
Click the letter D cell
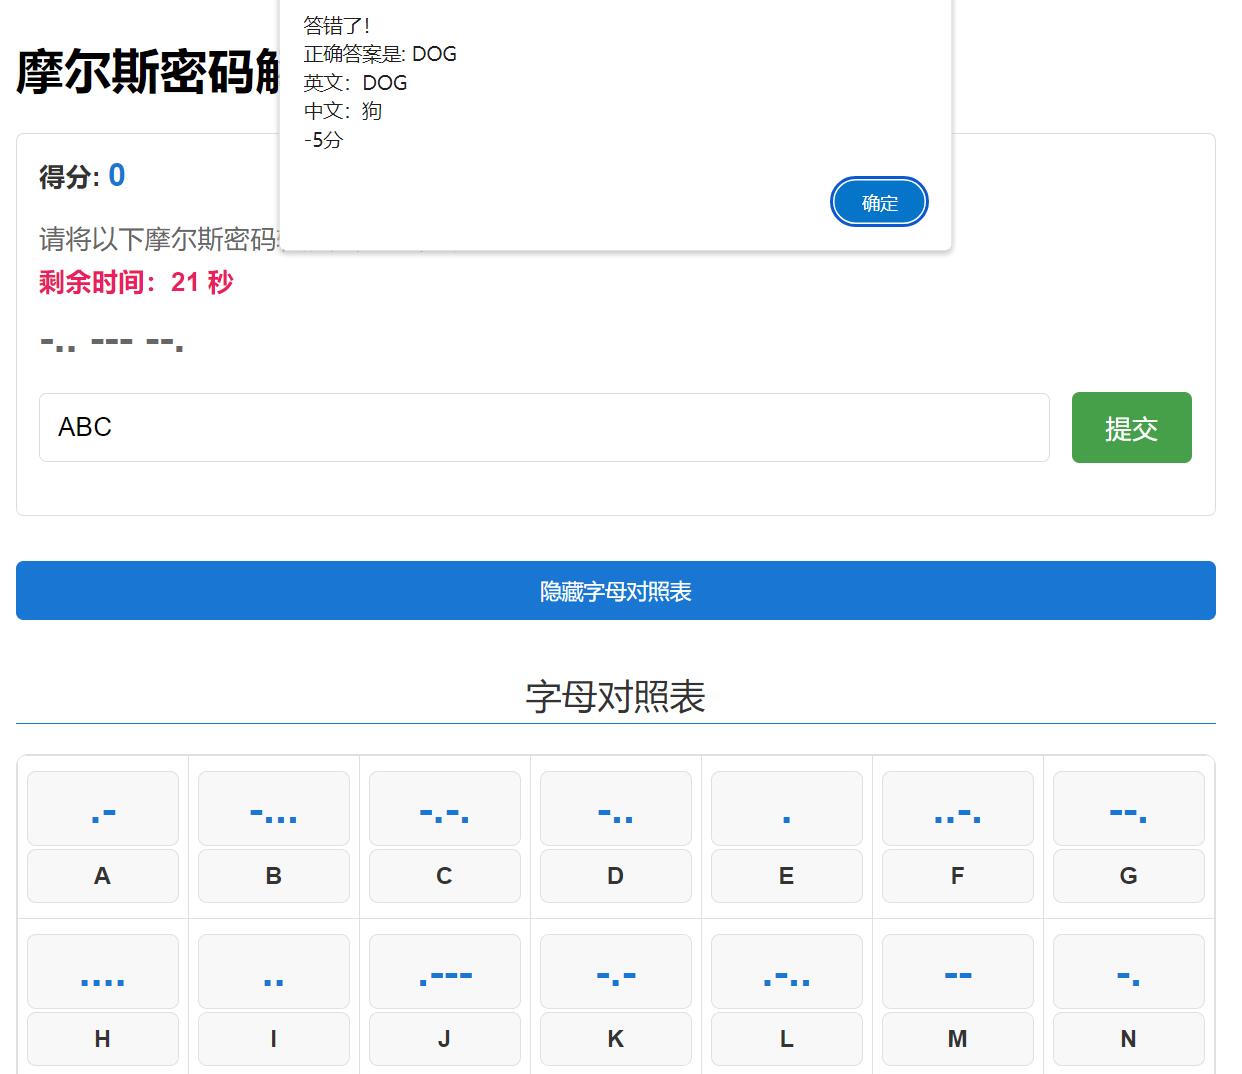(x=616, y=876)
